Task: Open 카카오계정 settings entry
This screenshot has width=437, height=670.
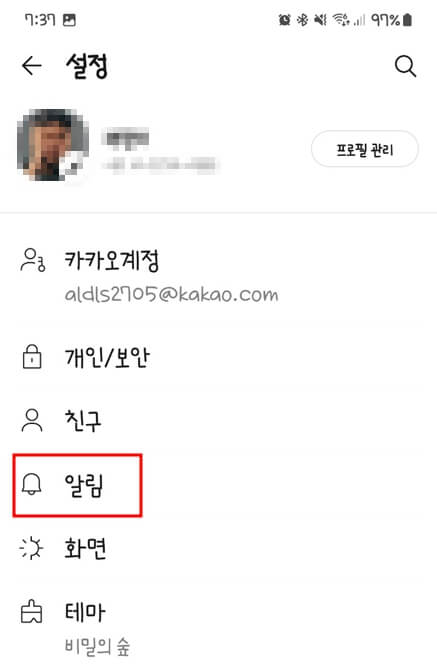Action: [x=218, y=276]
